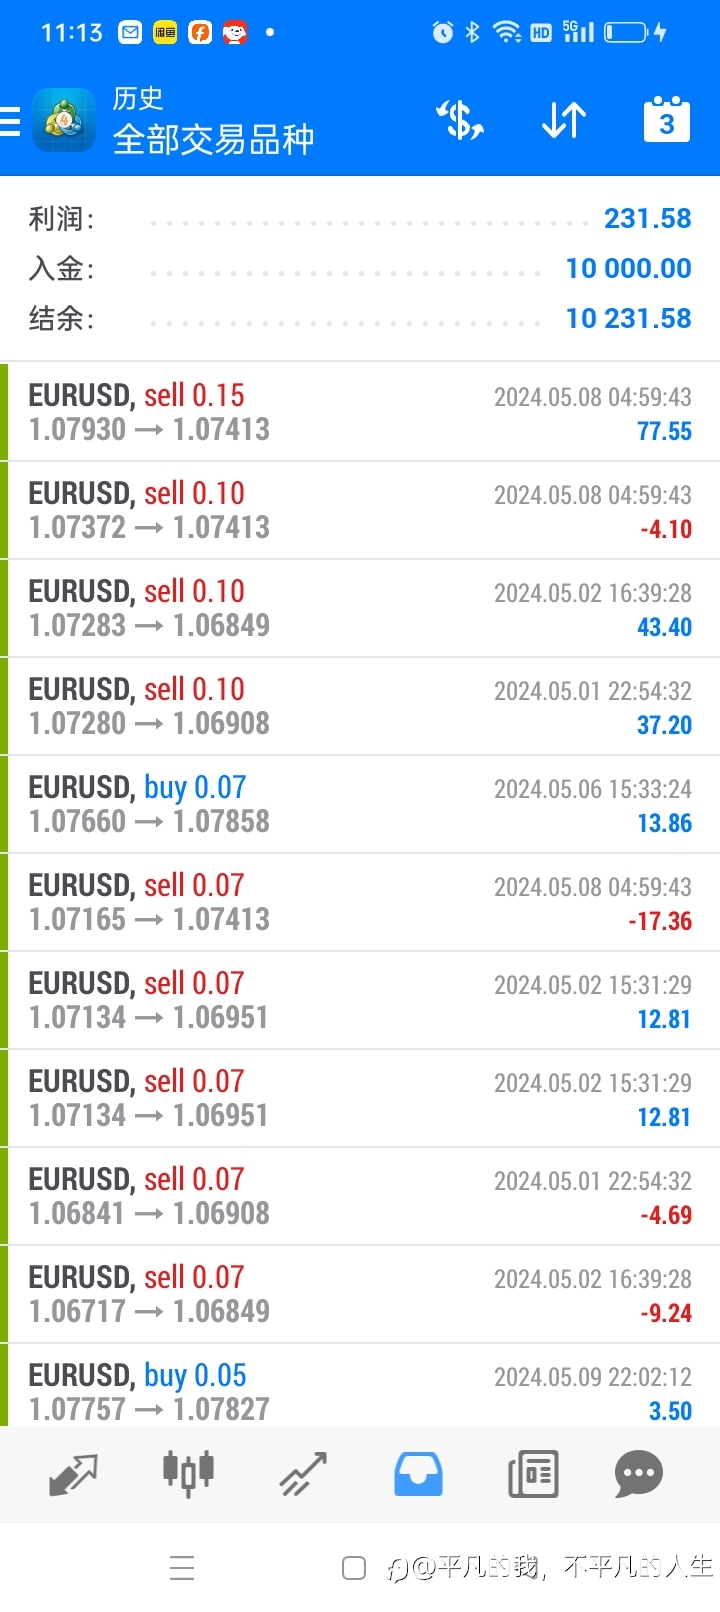Tap the system navigation menu lines
The width and height of the screenshot is (720, 1612).
(182, 1568)
